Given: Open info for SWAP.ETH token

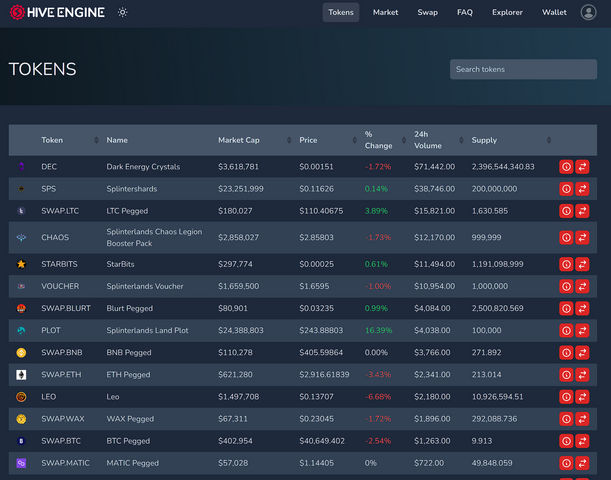Looking at the screenshot, I should (x=566, y=375).
